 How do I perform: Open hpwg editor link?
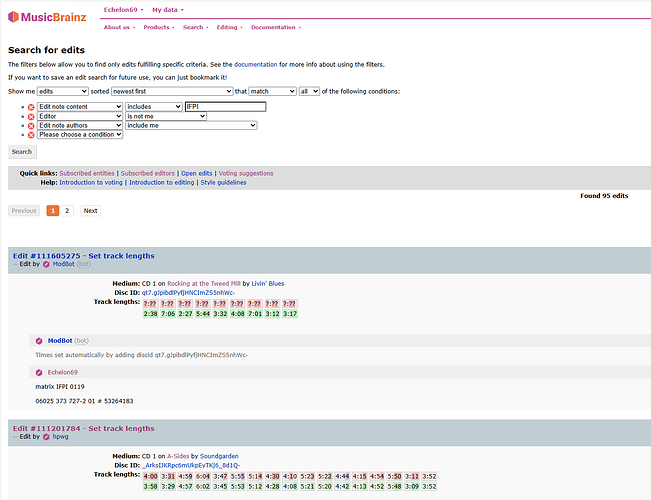(61, 437)
